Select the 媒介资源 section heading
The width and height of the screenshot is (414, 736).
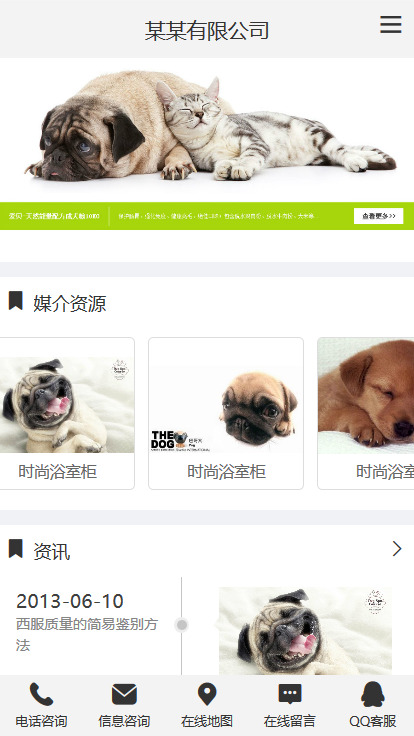coord(69,303)
